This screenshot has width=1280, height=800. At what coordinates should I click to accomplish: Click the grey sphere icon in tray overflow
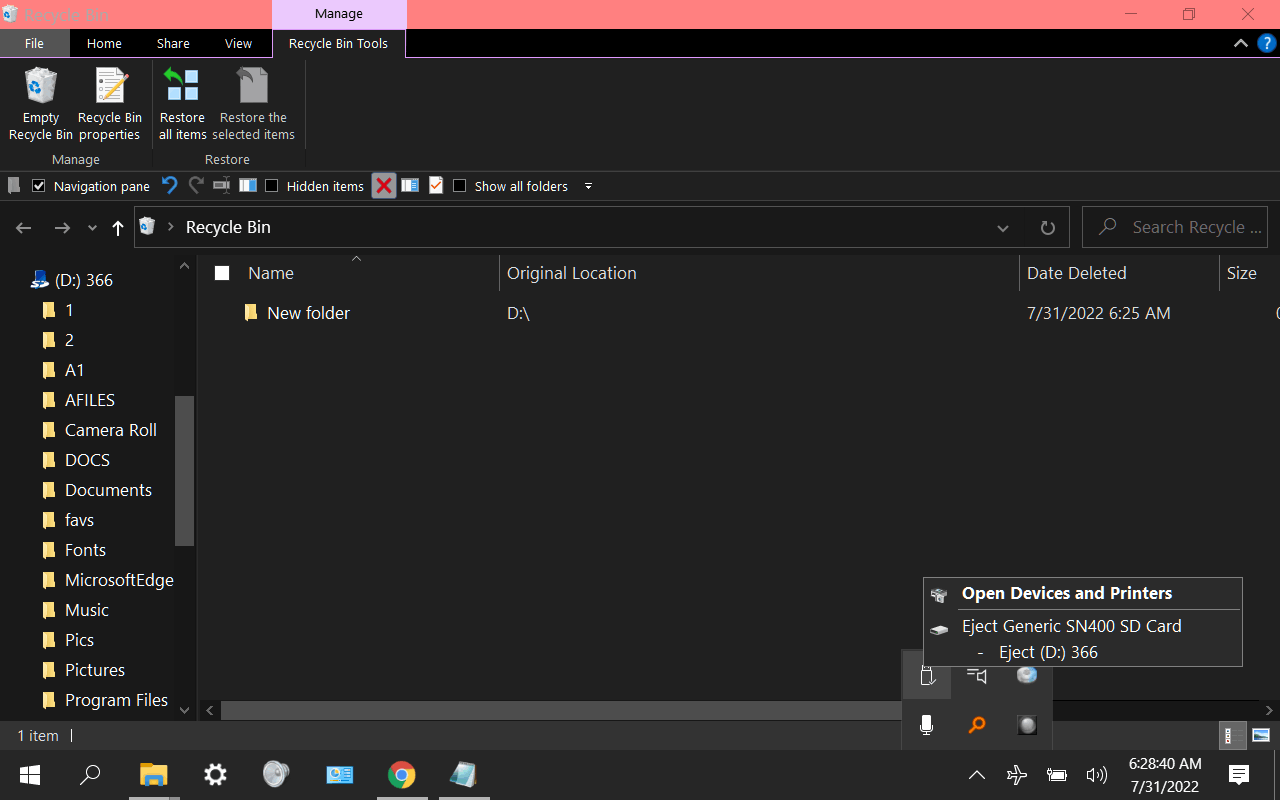click(x=1027, y=725)
